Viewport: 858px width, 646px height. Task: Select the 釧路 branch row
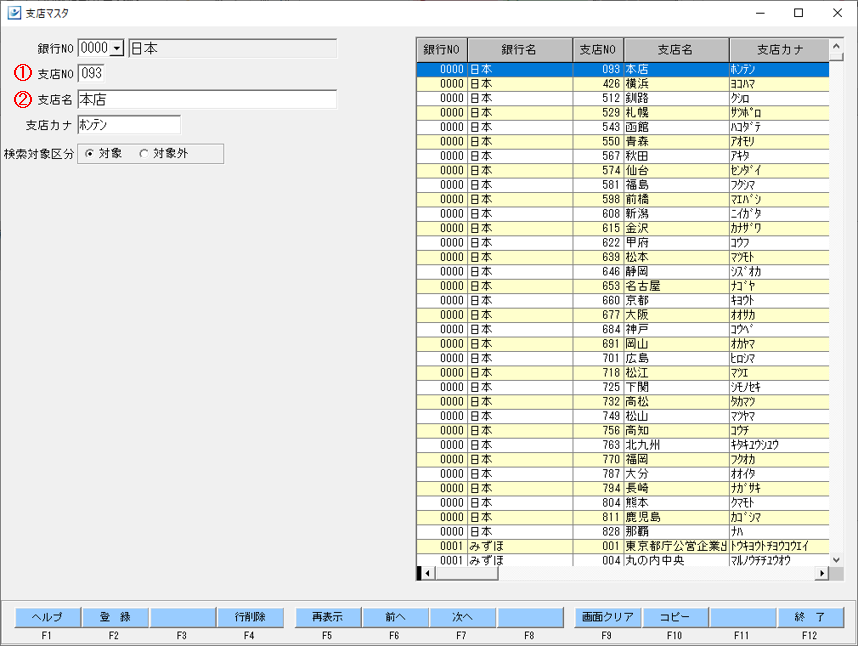click(623, 98)
